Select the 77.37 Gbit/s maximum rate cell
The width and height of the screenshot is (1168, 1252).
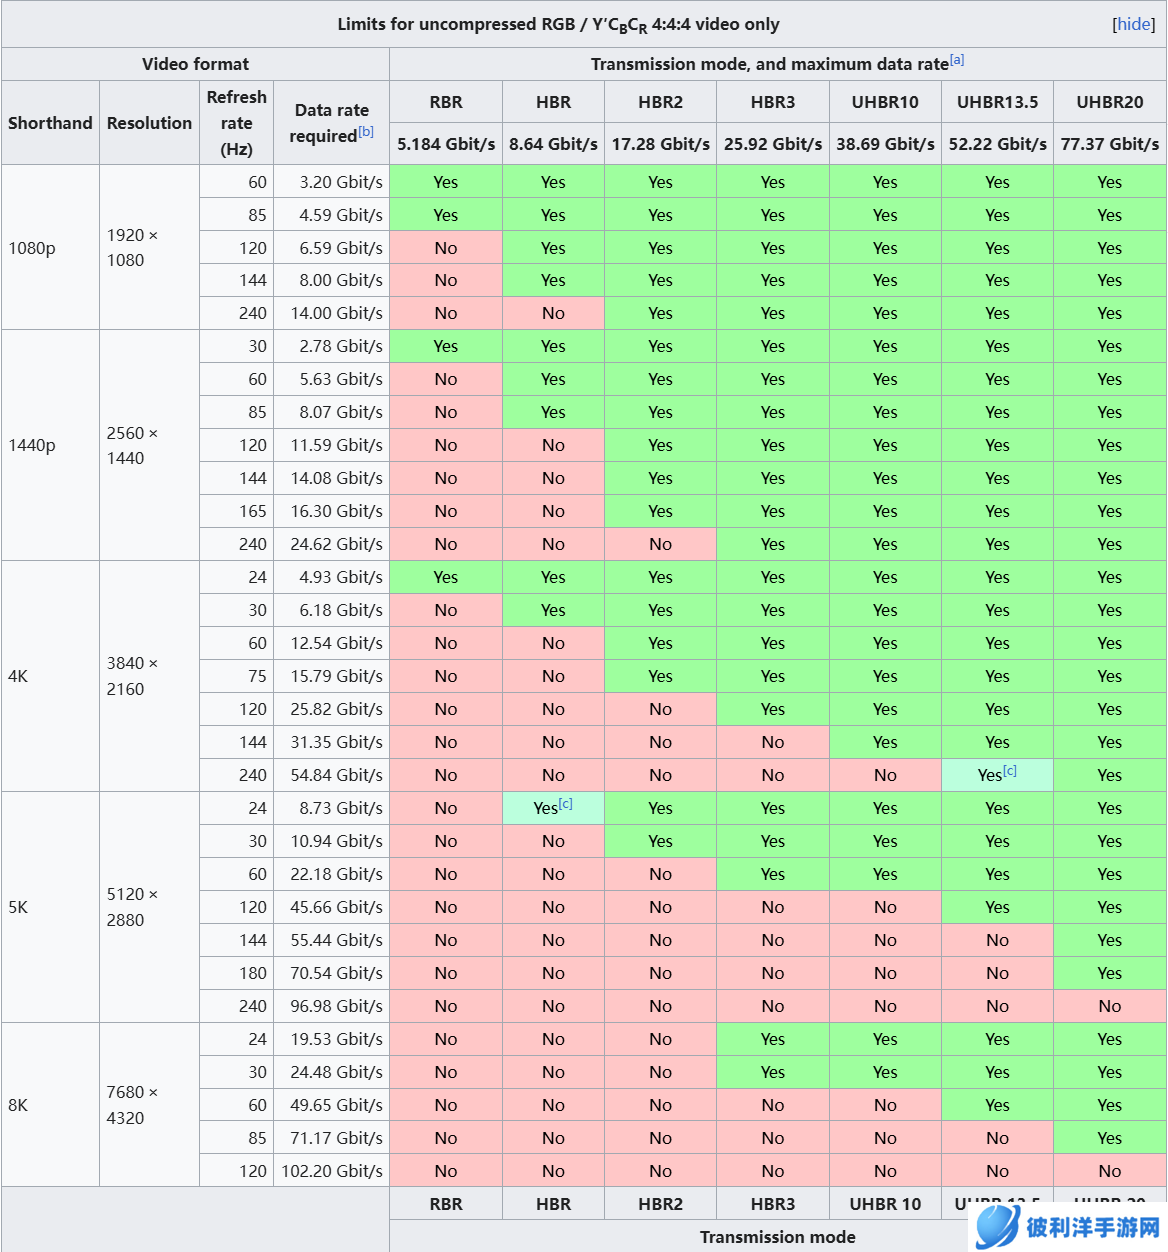pyautogui.click(x=1110, y=144)
